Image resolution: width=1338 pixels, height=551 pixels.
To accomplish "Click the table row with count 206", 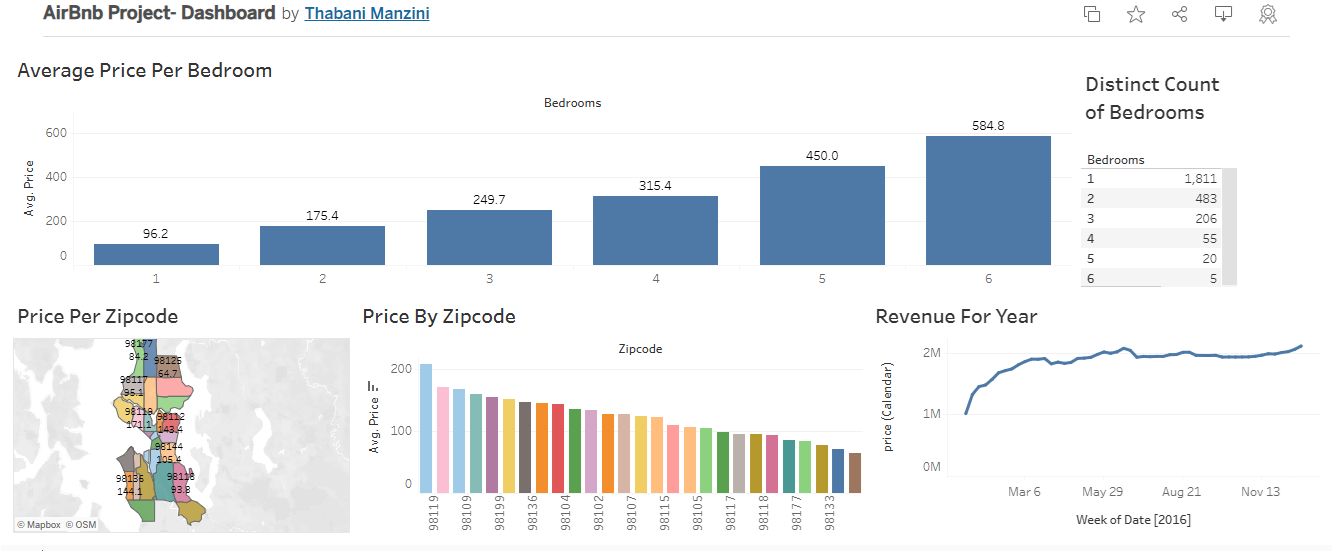I will click(1152, 218).
